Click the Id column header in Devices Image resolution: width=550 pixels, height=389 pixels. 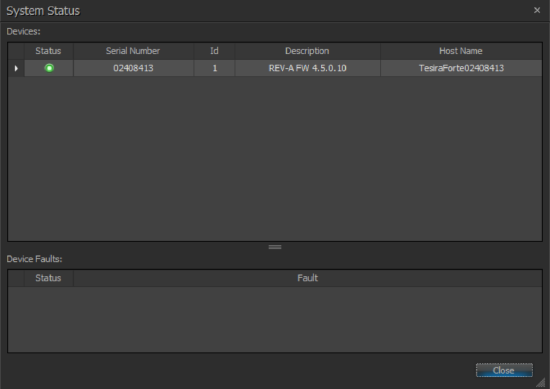[x=214, y=51]
